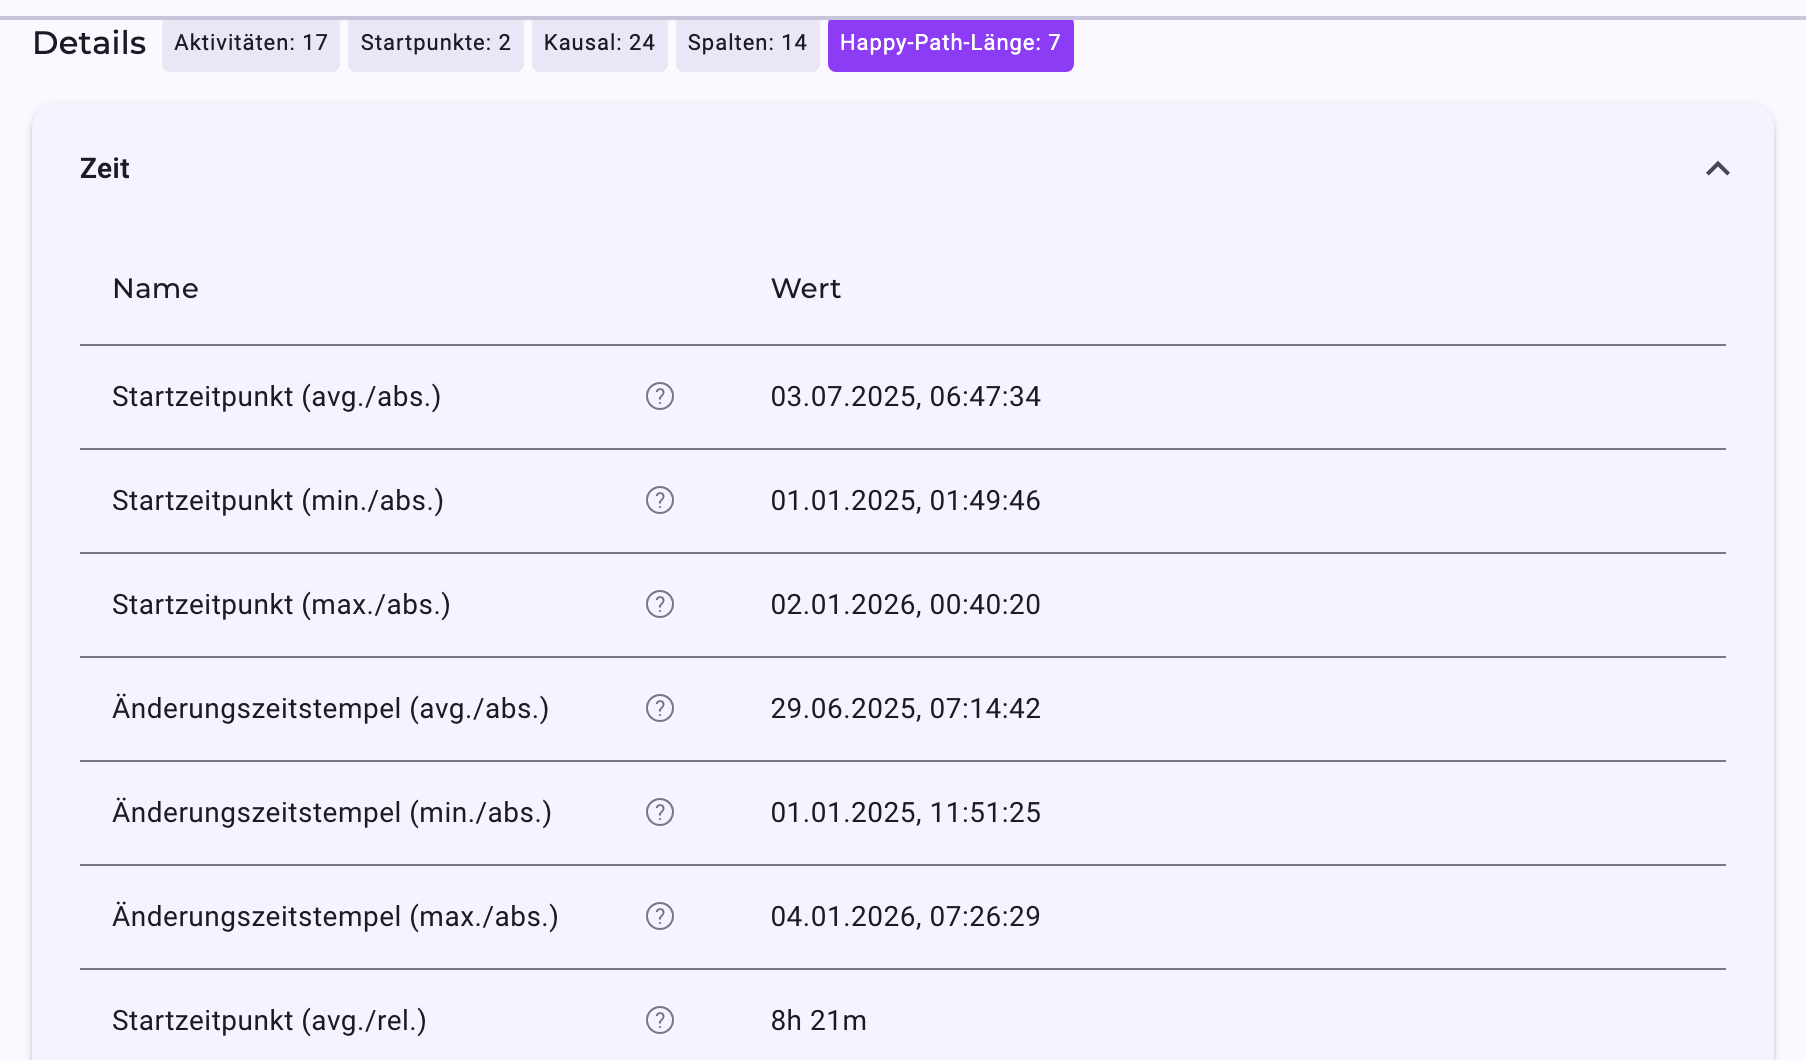Viewport: 1806px width, 1060px height.
Task: Click help icon for Startzeitpunkt (min./abs.)
Action: tap(660, 501)
